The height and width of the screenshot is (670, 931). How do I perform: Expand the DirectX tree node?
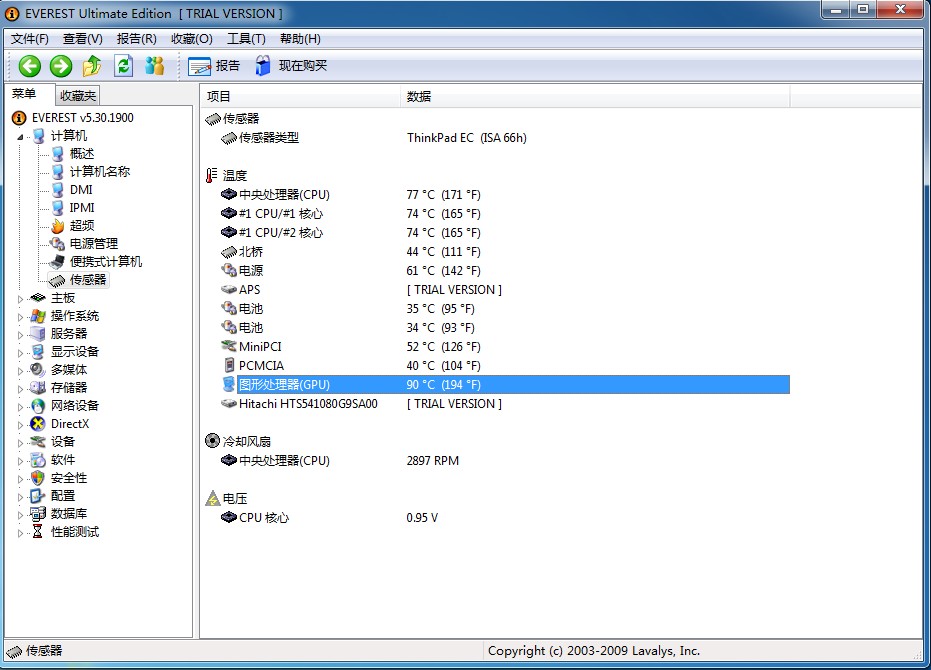(x=20, y=425)
